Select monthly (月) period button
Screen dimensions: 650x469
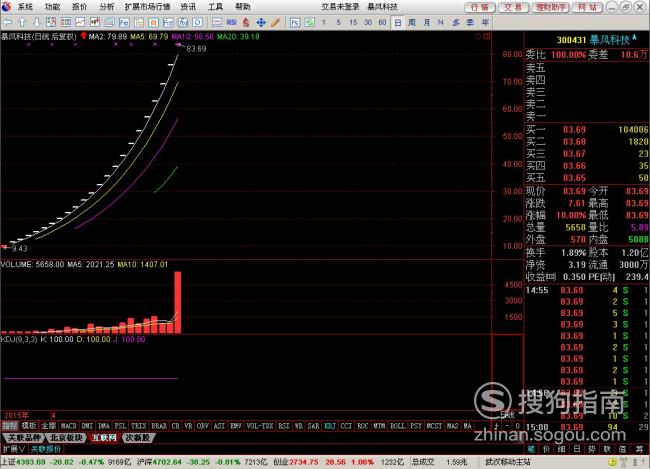point(427,22)
